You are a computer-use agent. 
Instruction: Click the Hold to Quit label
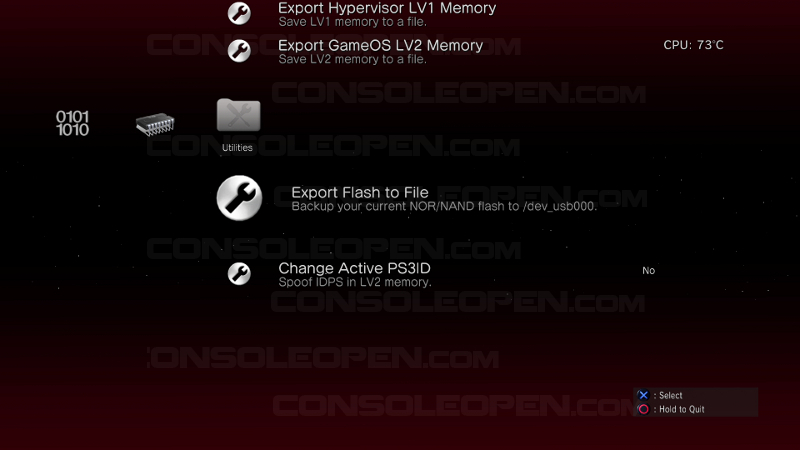(682, 409)
